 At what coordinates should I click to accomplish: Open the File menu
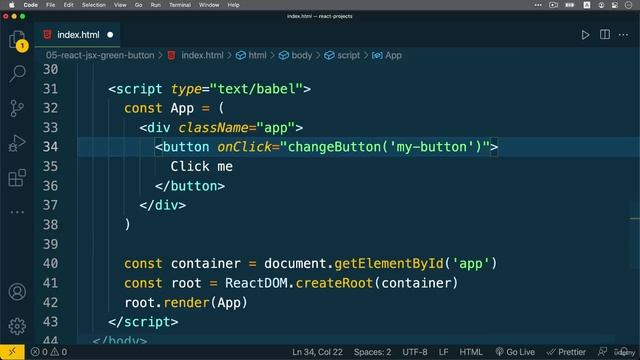coord(51,5)
